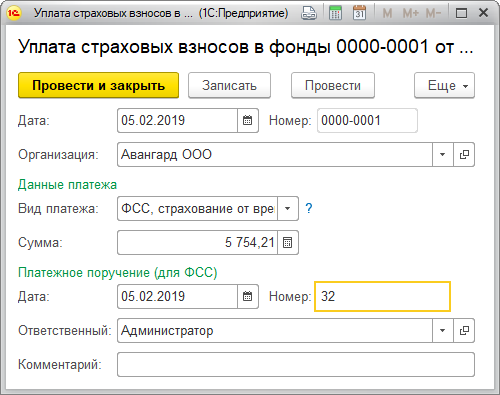
Task: Open Администратор user card
Action: [464, 331]
